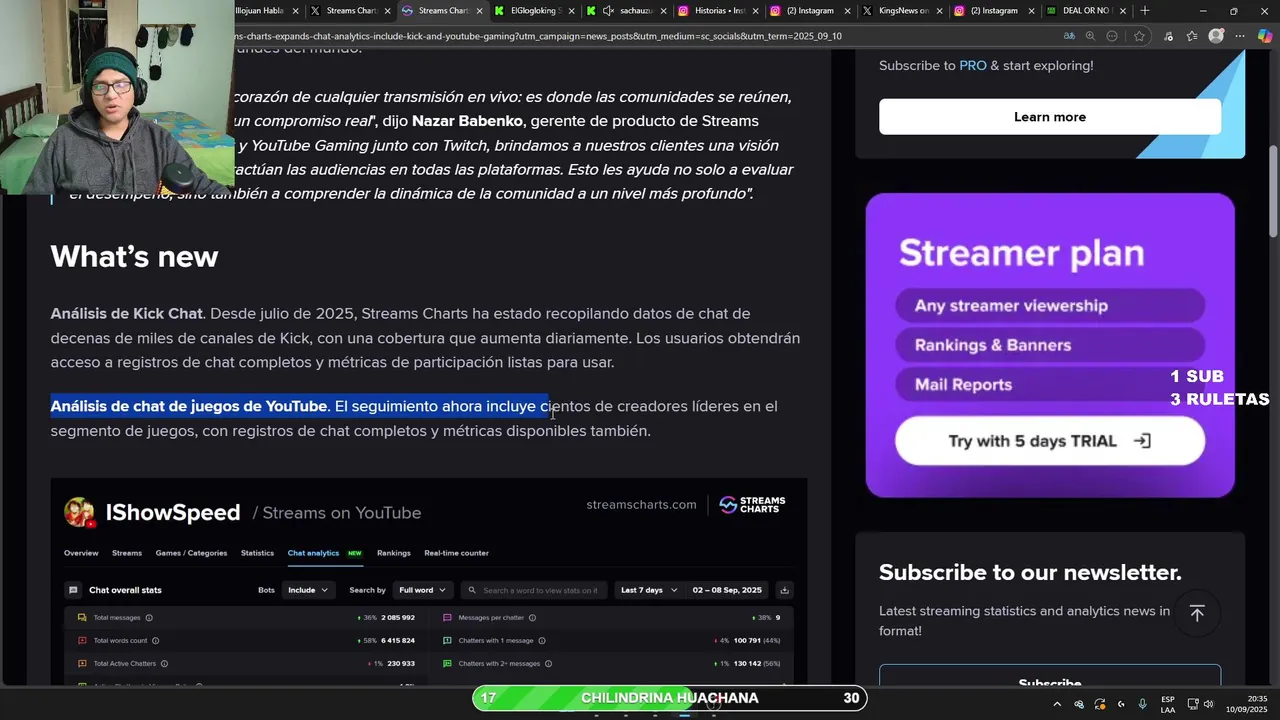Click the info icon next to Total messages

pos(149,618)
